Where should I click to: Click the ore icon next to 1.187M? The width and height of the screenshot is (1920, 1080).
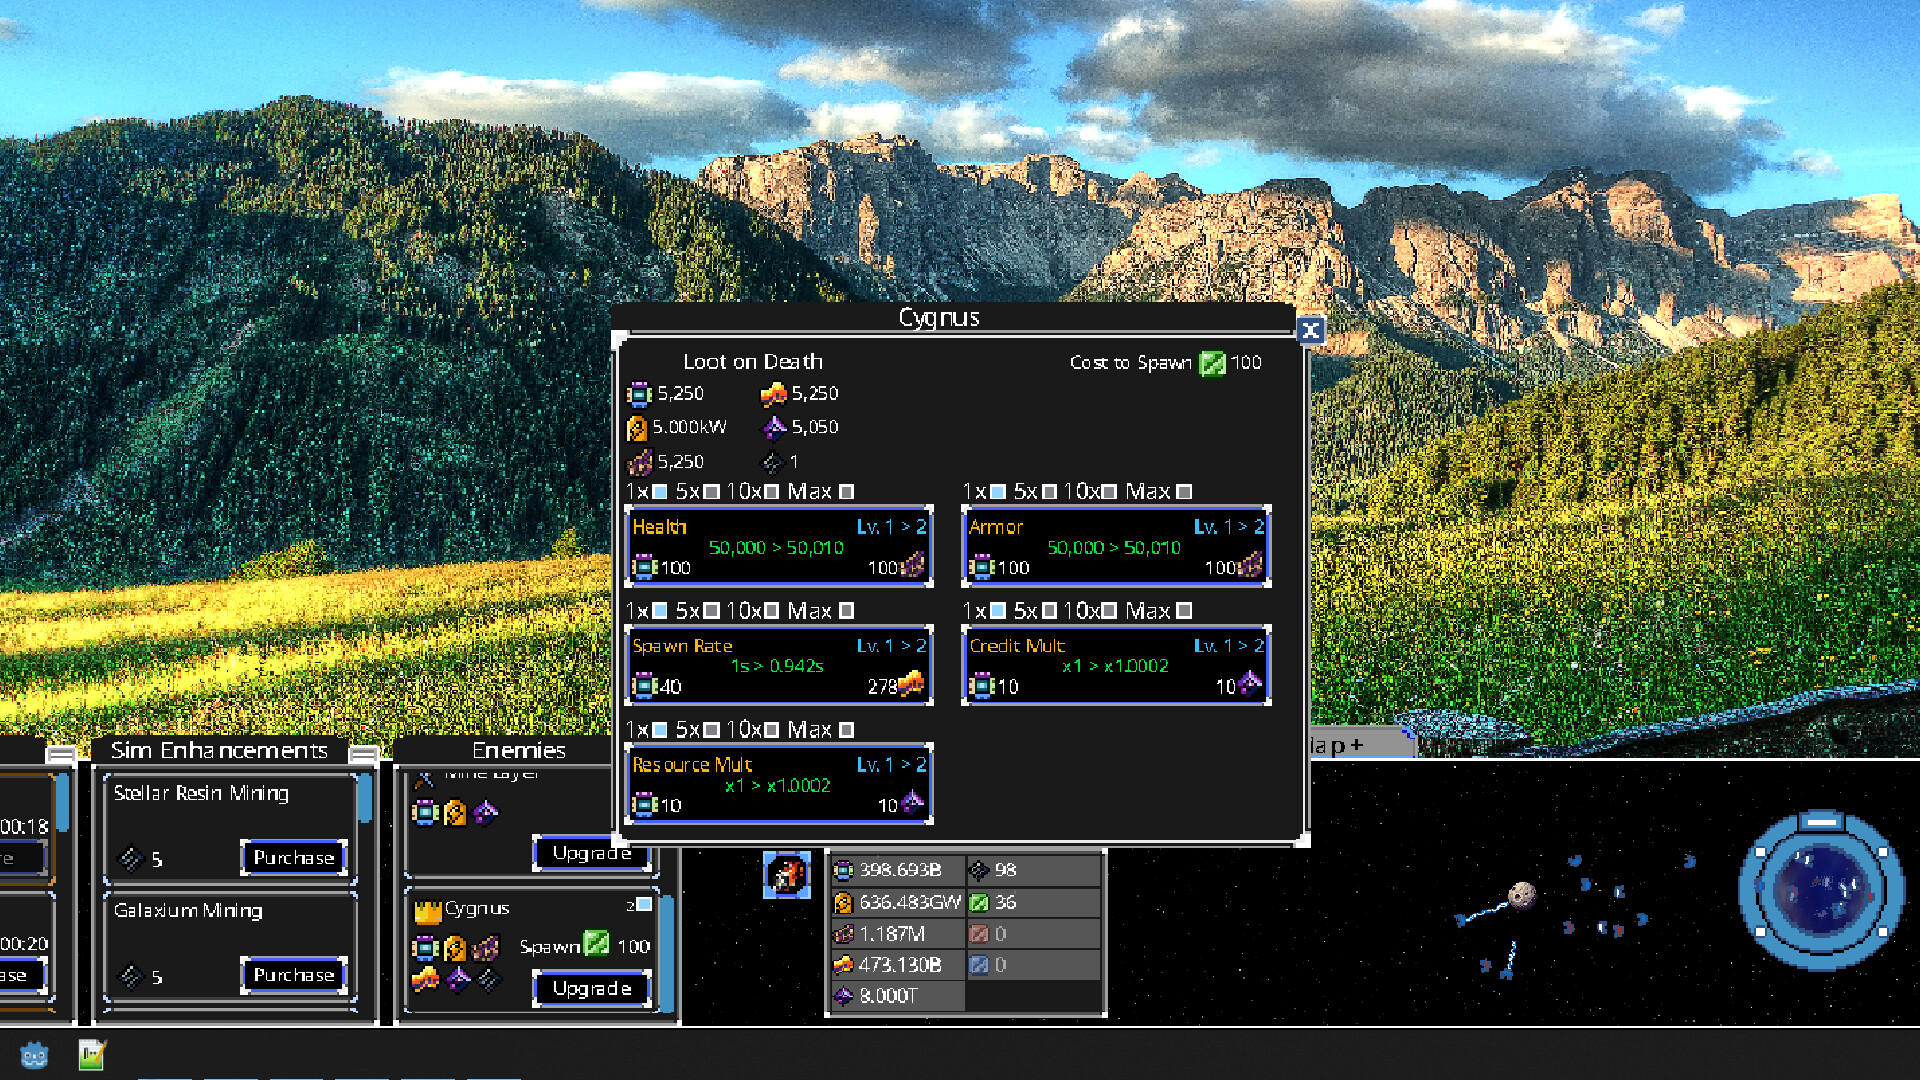coord(844,934)
